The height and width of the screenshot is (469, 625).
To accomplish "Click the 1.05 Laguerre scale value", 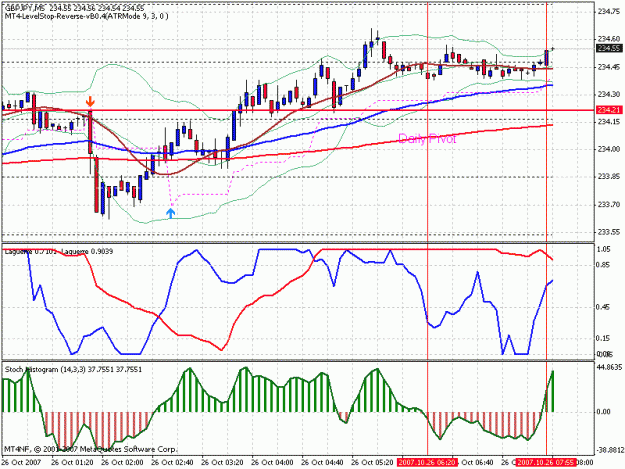I will click(604, 249).
